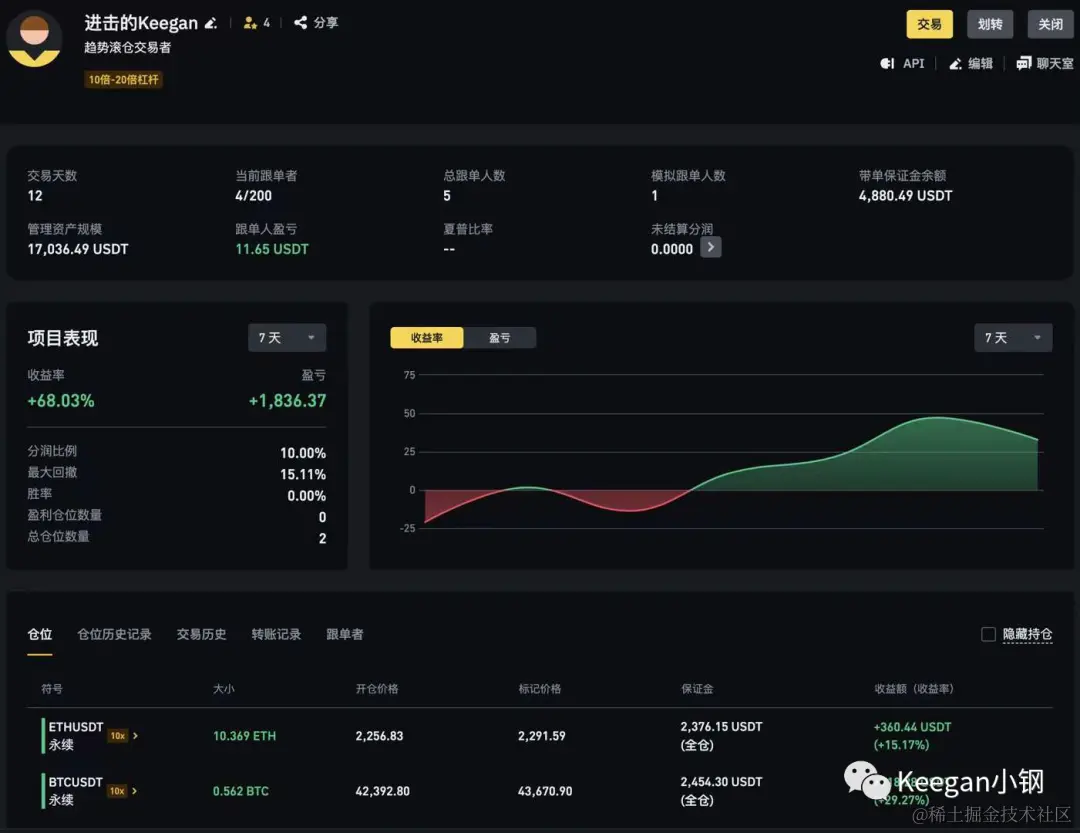This screenshot has width=1080, height=833.
Task: Open the 7天 dropdown above the chart
Action: (1012, 338)
